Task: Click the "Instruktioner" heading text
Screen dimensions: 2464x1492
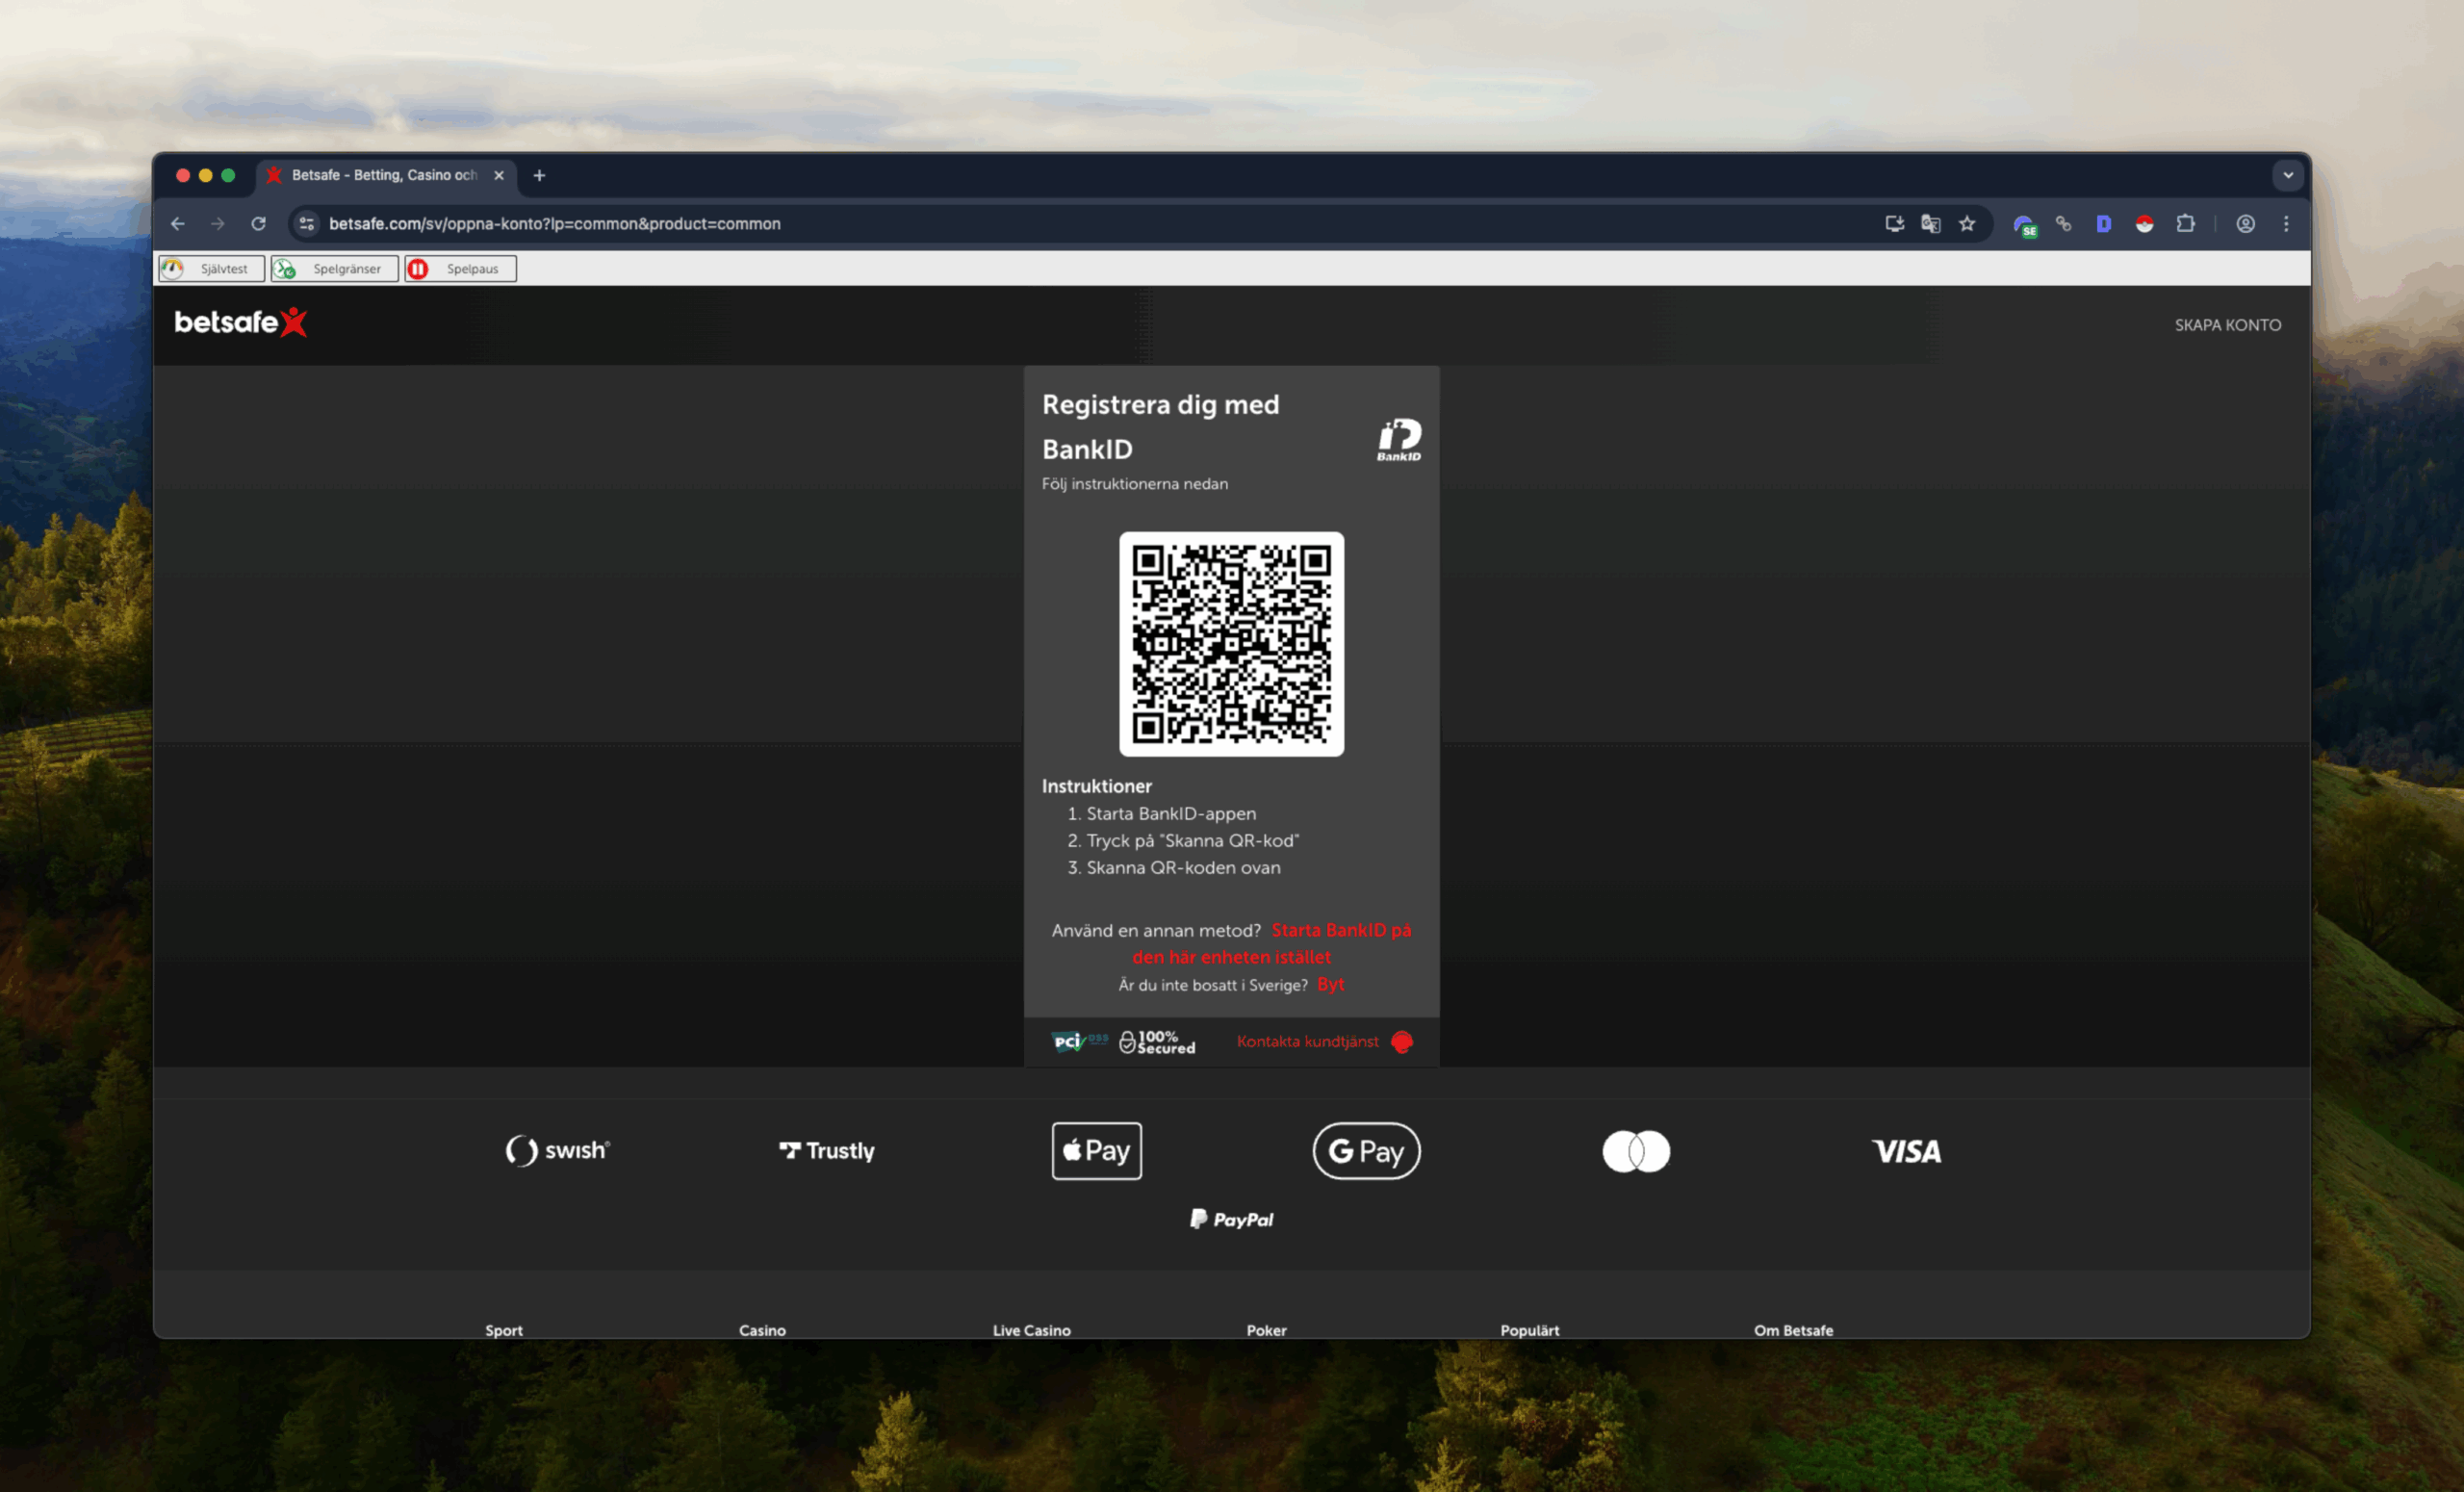Action: pos(1096,786)
